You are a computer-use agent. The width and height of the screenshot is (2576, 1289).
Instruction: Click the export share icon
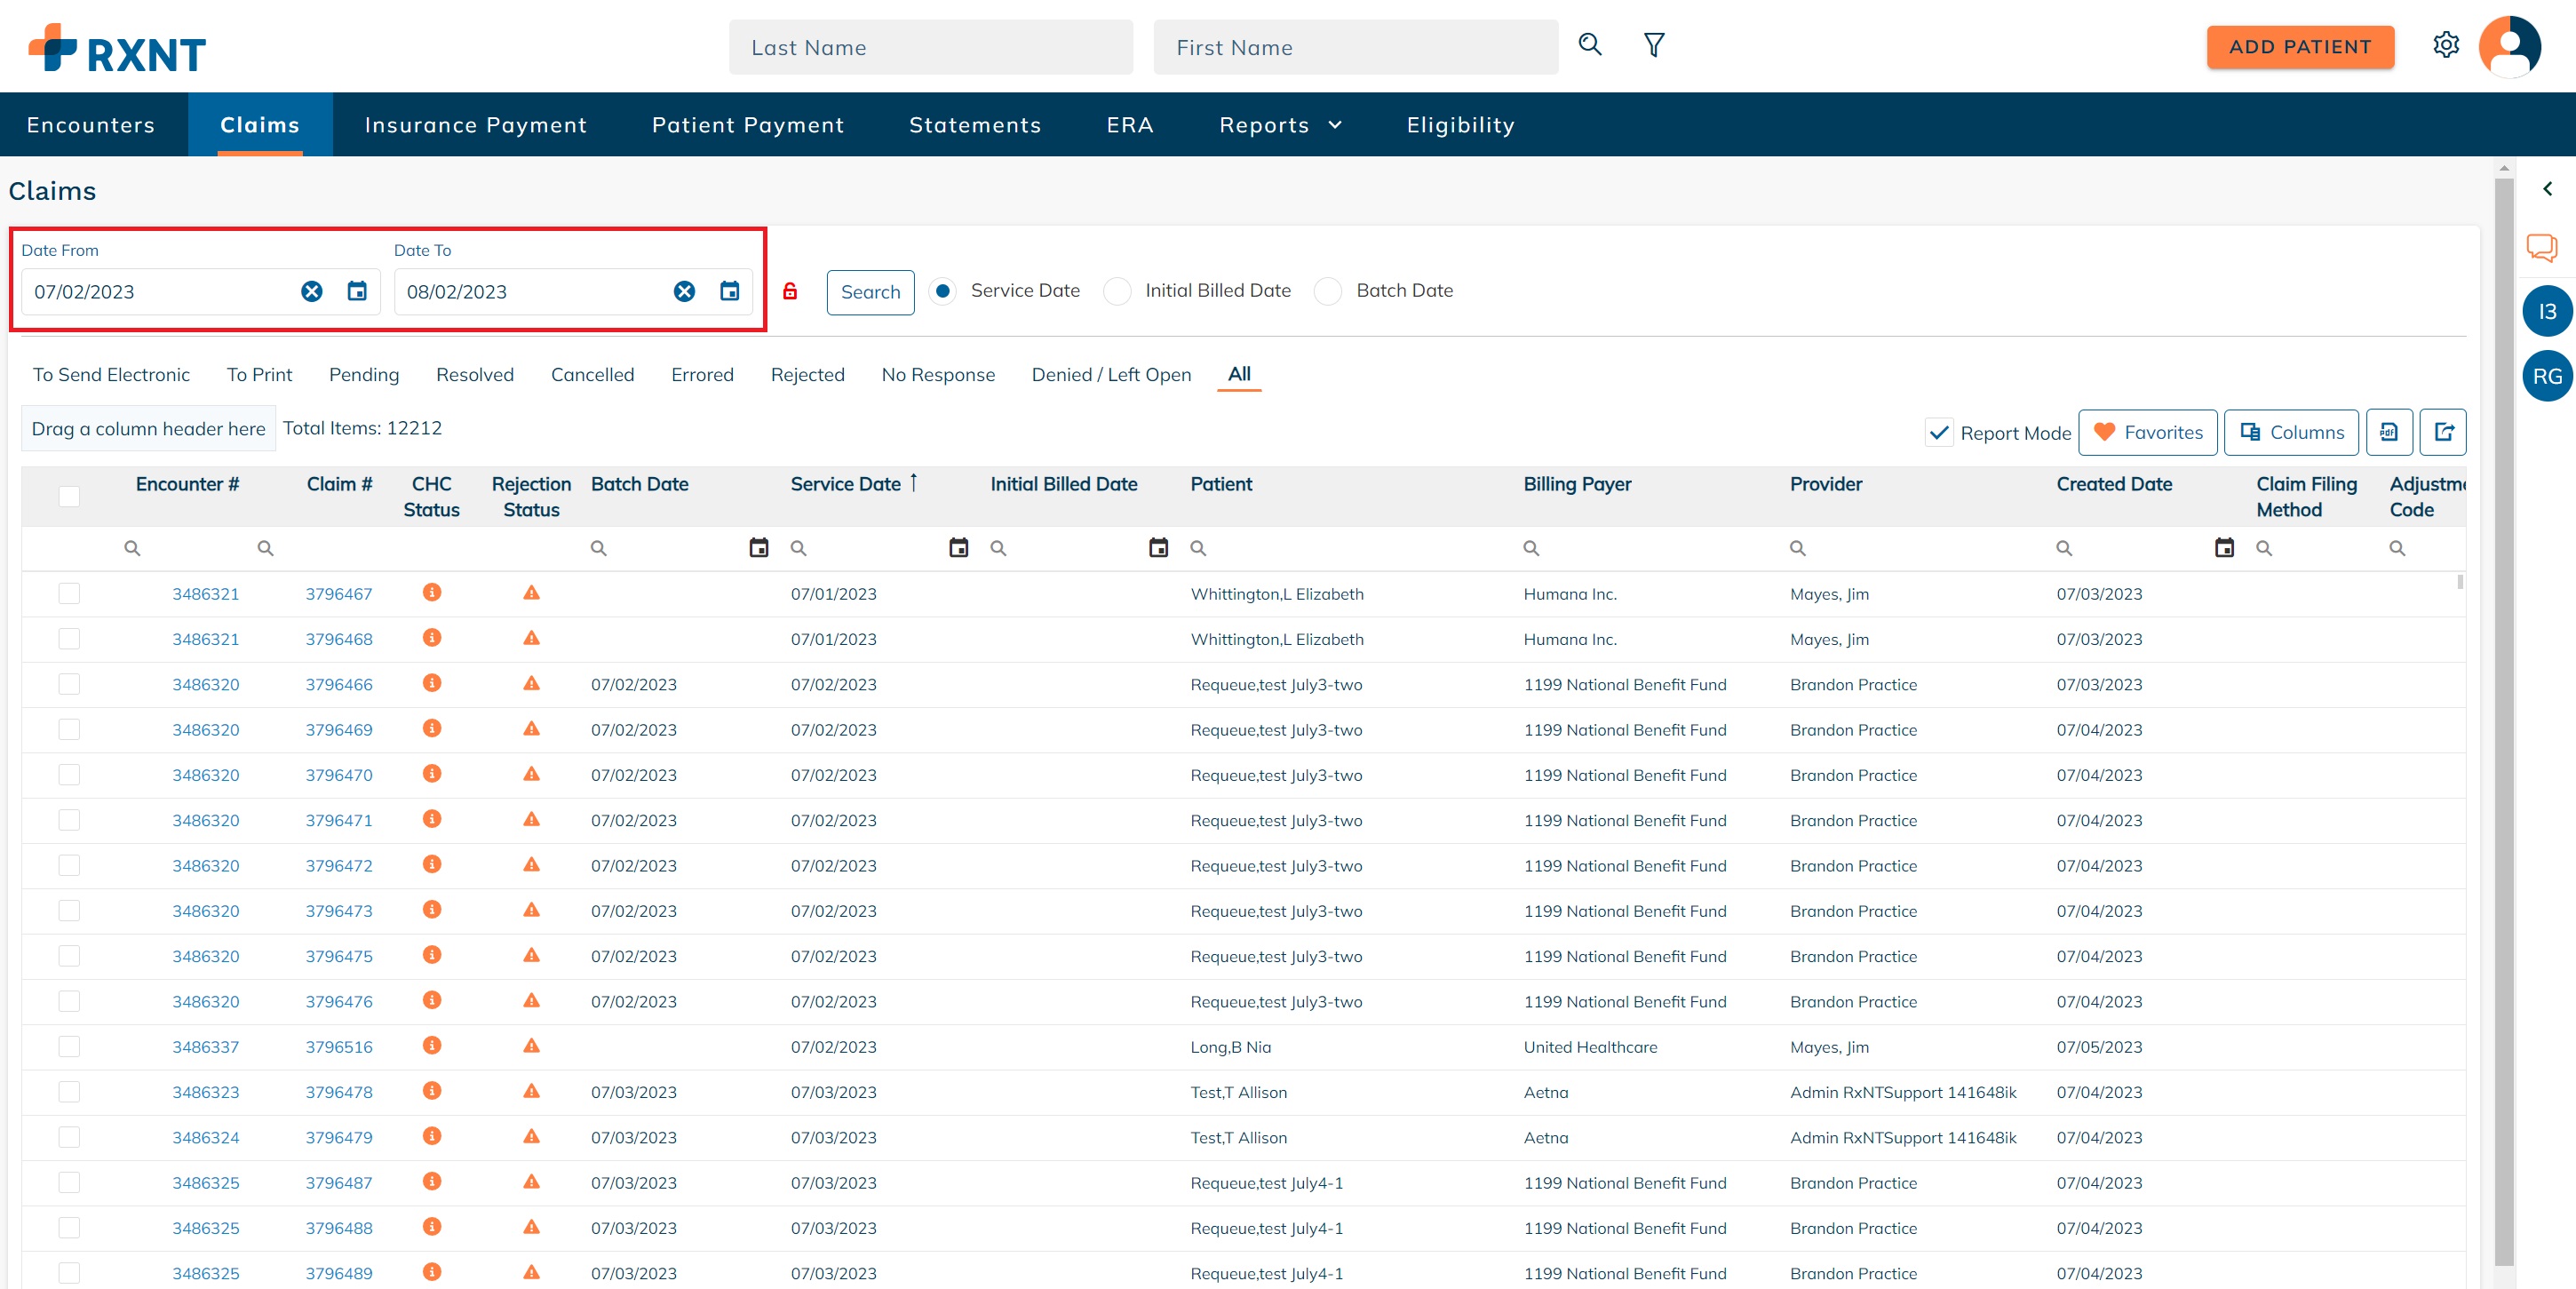[x=2443, y=432]
